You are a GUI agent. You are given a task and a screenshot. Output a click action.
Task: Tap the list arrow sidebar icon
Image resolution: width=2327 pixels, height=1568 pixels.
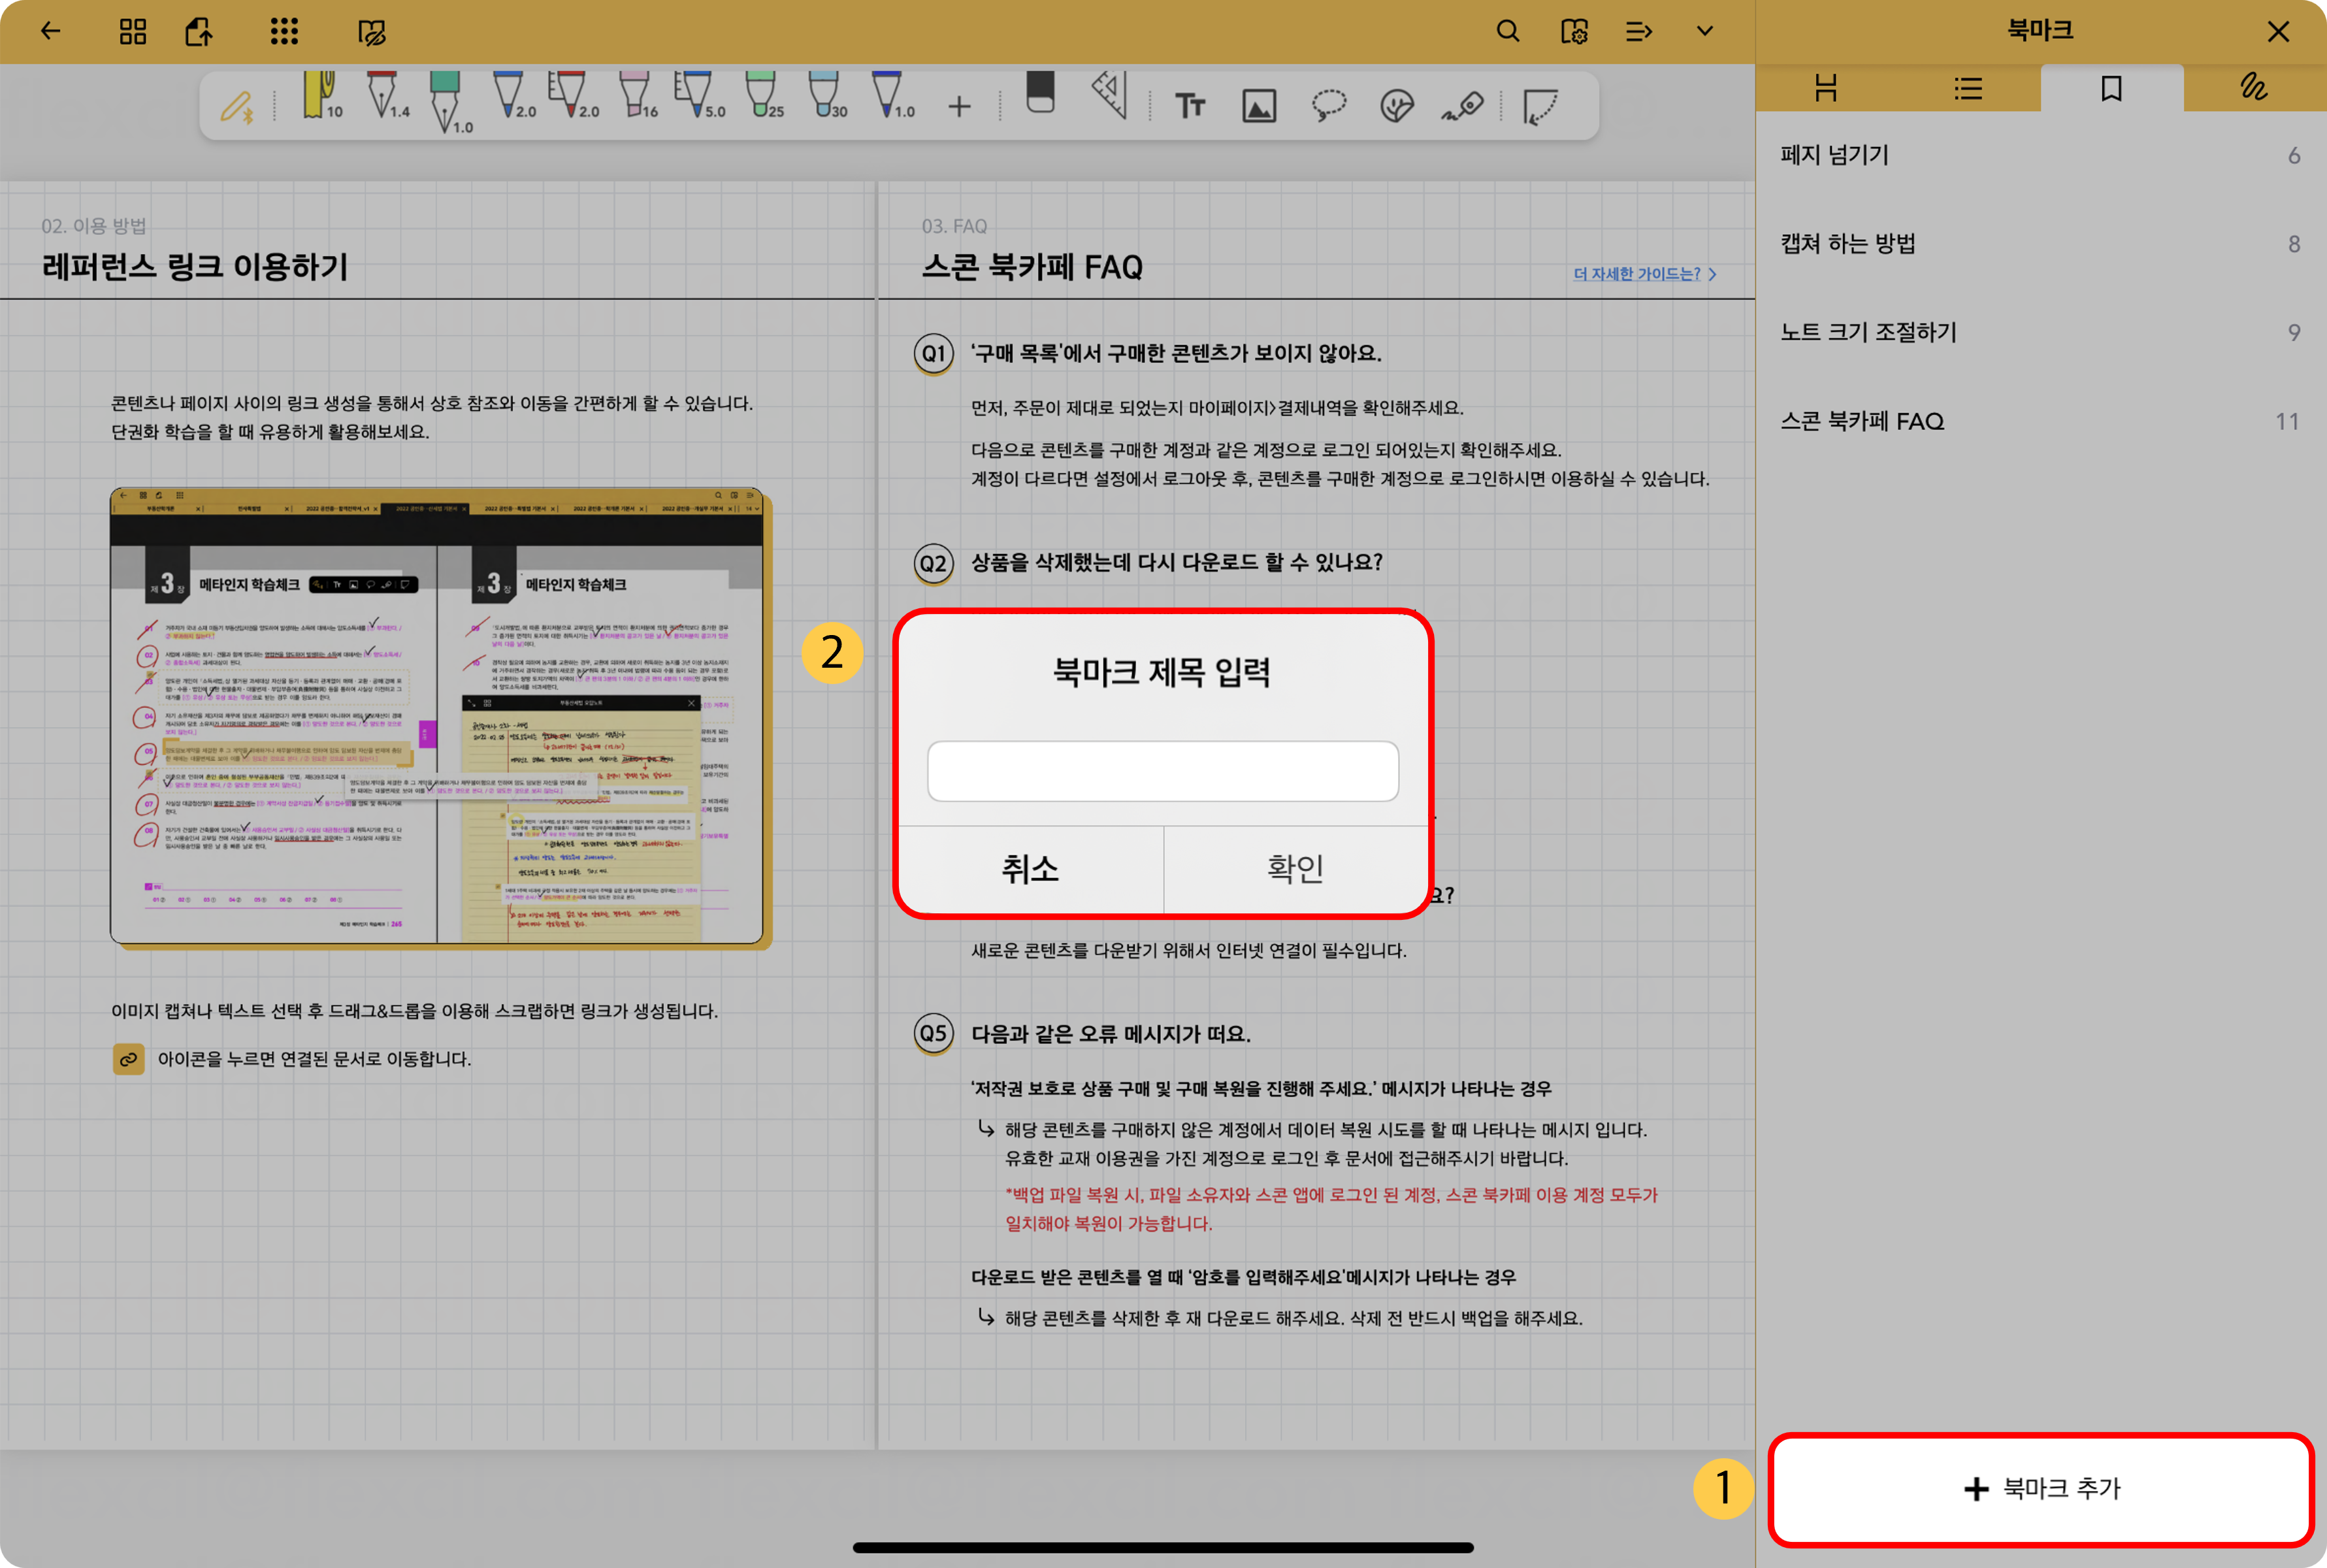1639,32
